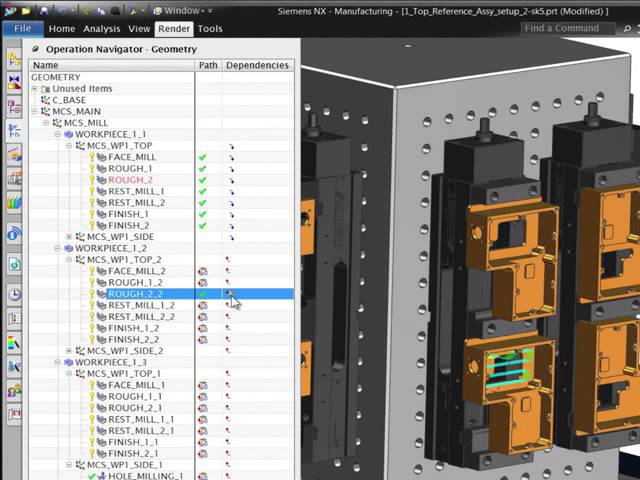Open the Assembly Navigator sidebar tab
The height and width of the screenshot is (480, 640).
point(14,59)
